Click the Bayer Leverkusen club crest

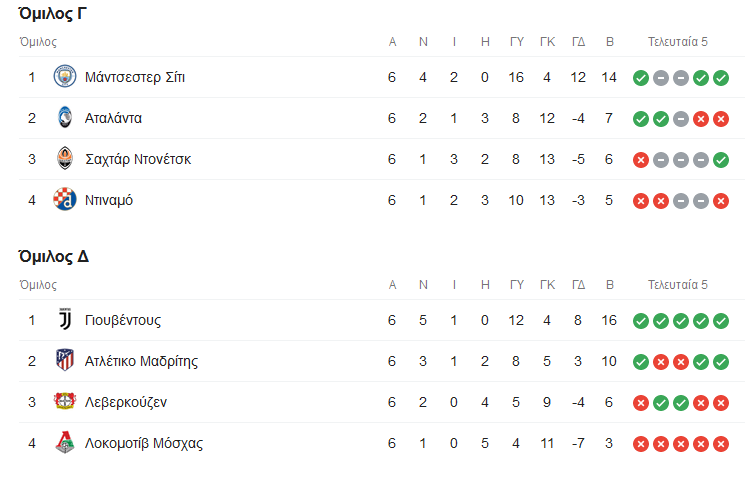tap(64, 402)
